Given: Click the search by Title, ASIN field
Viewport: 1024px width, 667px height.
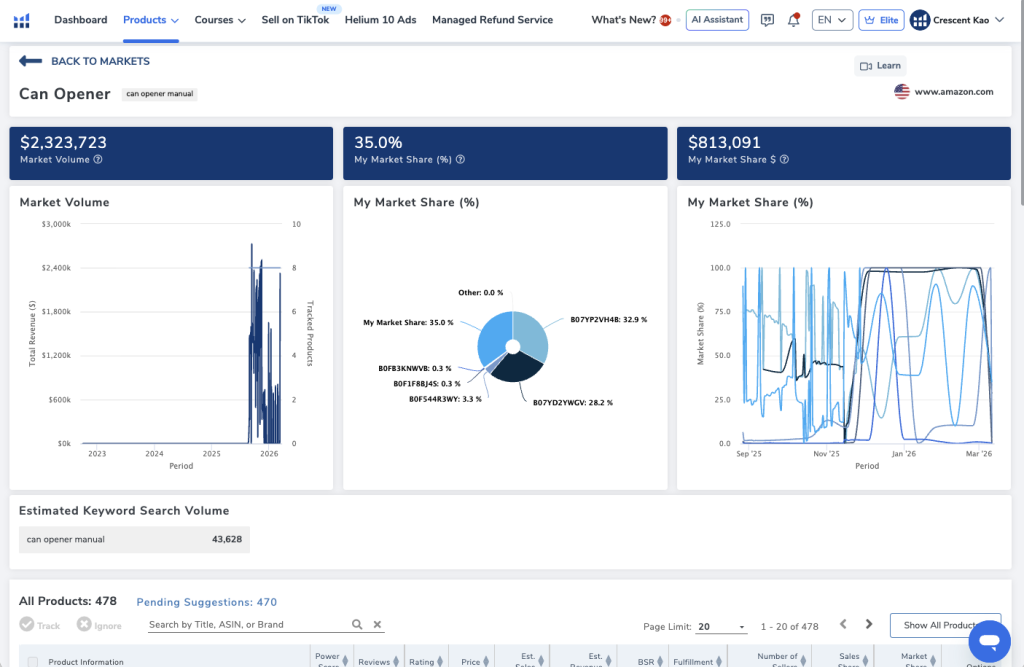Looking at the screenshot, I should [x=246, y=625].
